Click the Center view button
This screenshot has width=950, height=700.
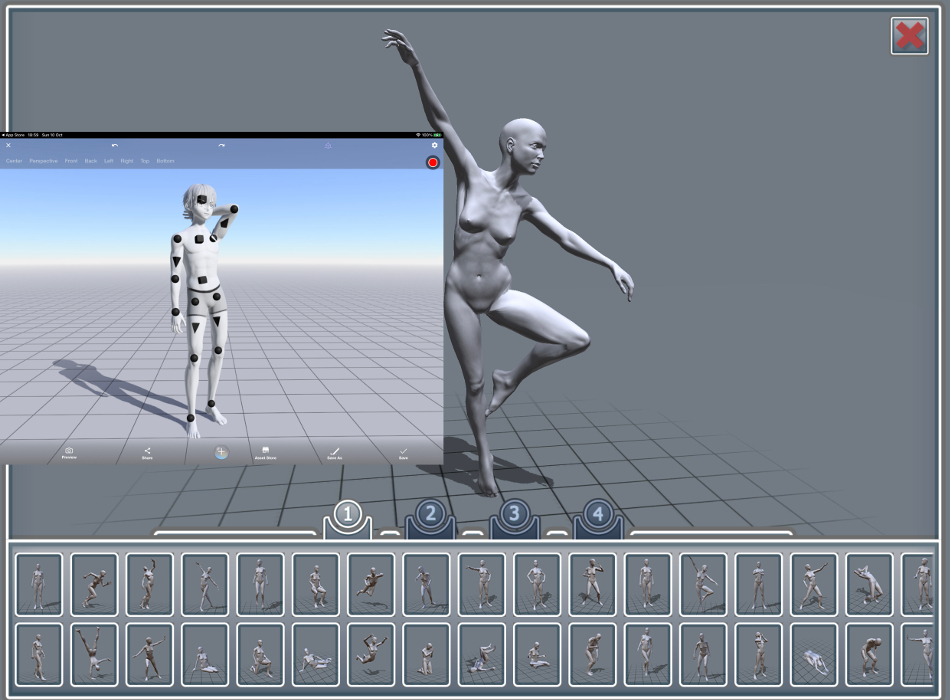(x=14, y=160)
